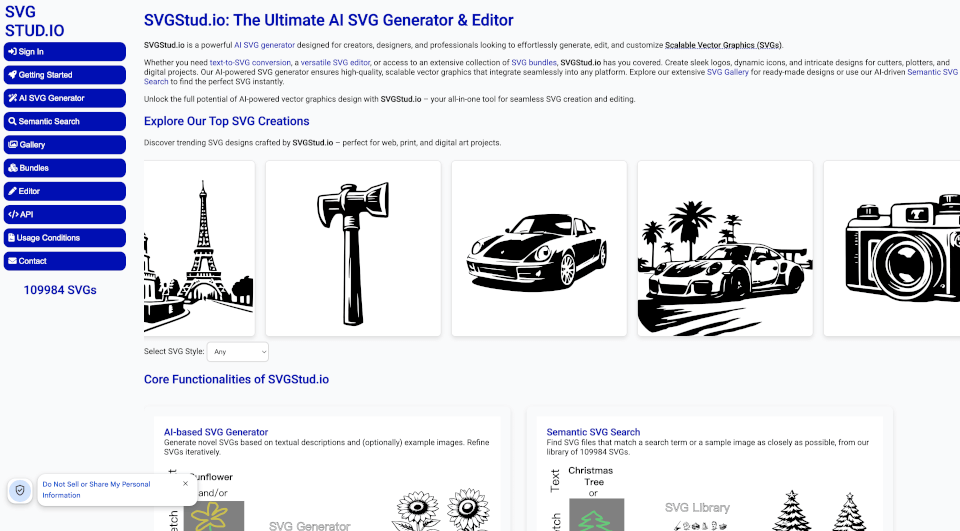Open the Bundles sidebar item
The image size is (960, 531).
pyautogui.click(x=65, y=168)
